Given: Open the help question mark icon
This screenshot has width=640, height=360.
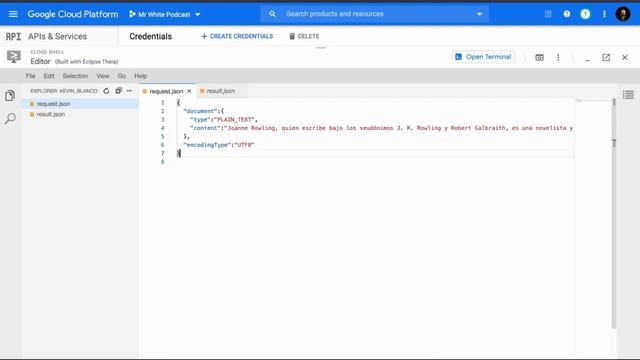Looking at the screenshot, I should point(567,14).
